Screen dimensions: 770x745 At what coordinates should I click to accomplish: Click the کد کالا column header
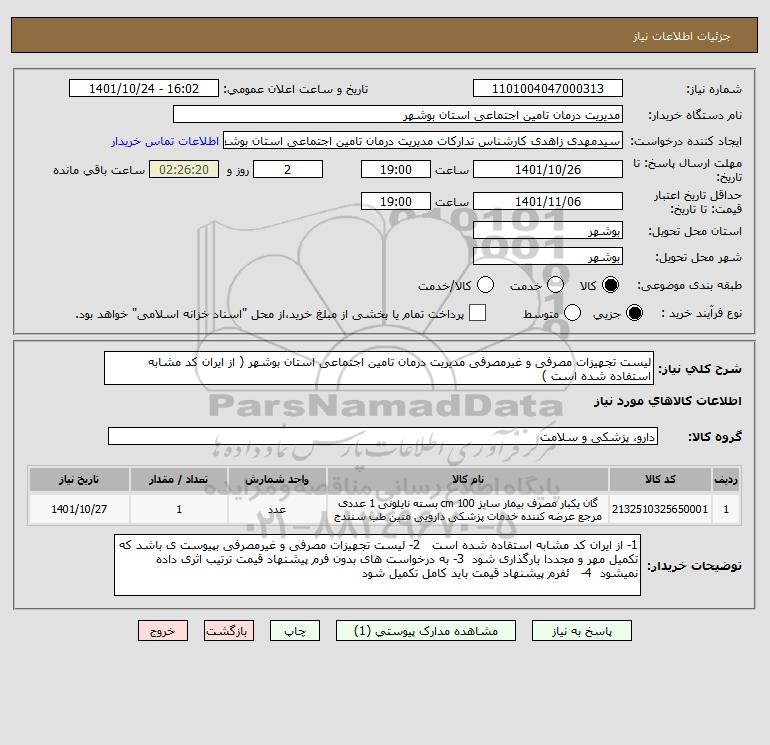pos(660,479)
